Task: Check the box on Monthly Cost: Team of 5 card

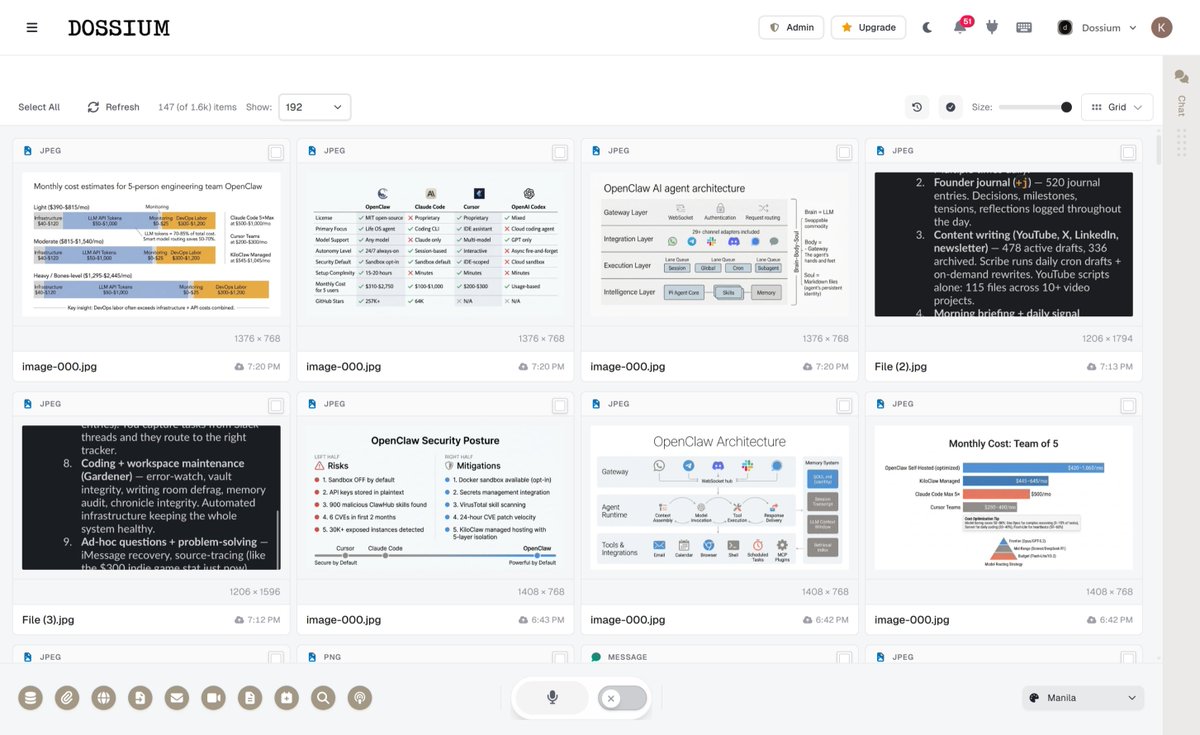Action: [x=1128, y=405]
